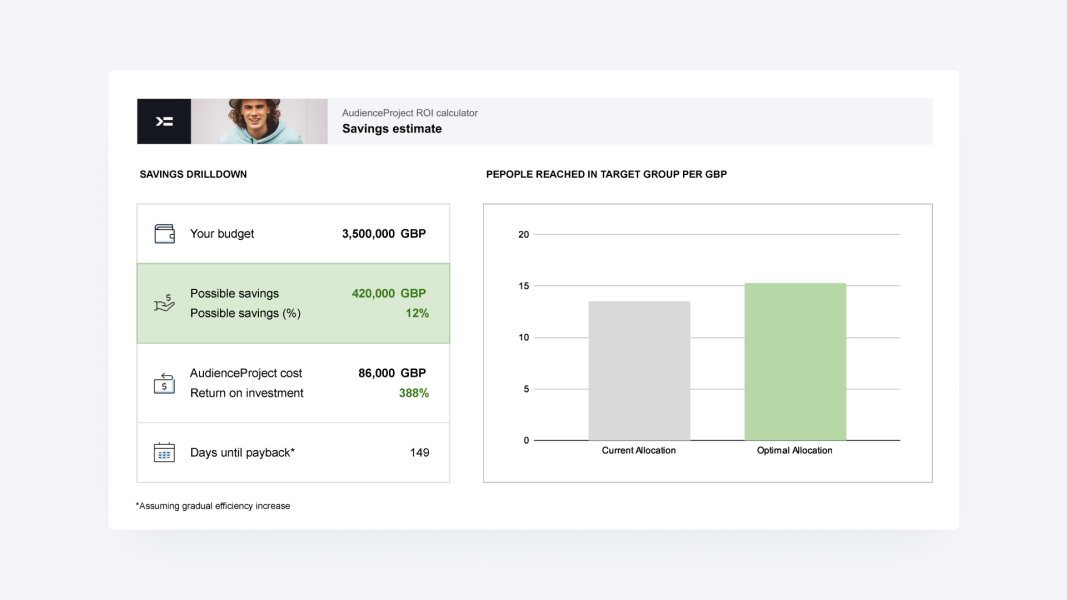This screenshot has width=1067, height=600.
Task: Click the Savings Drilldown heading
Action: point(193,175)
